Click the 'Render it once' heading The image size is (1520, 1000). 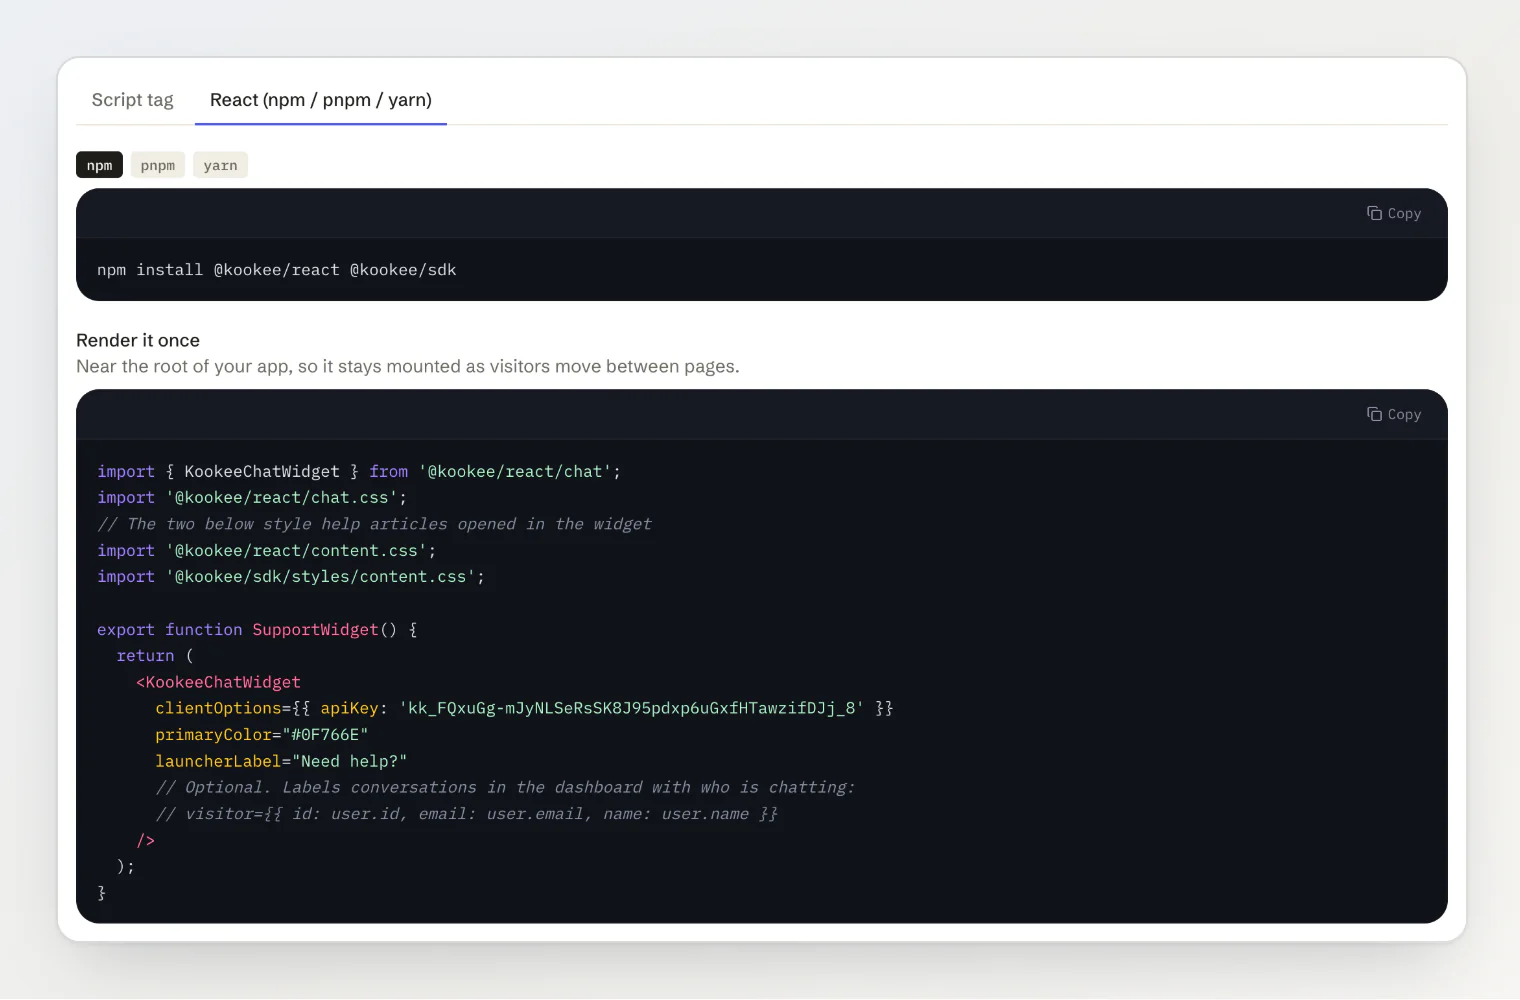[x=138, y=340]
